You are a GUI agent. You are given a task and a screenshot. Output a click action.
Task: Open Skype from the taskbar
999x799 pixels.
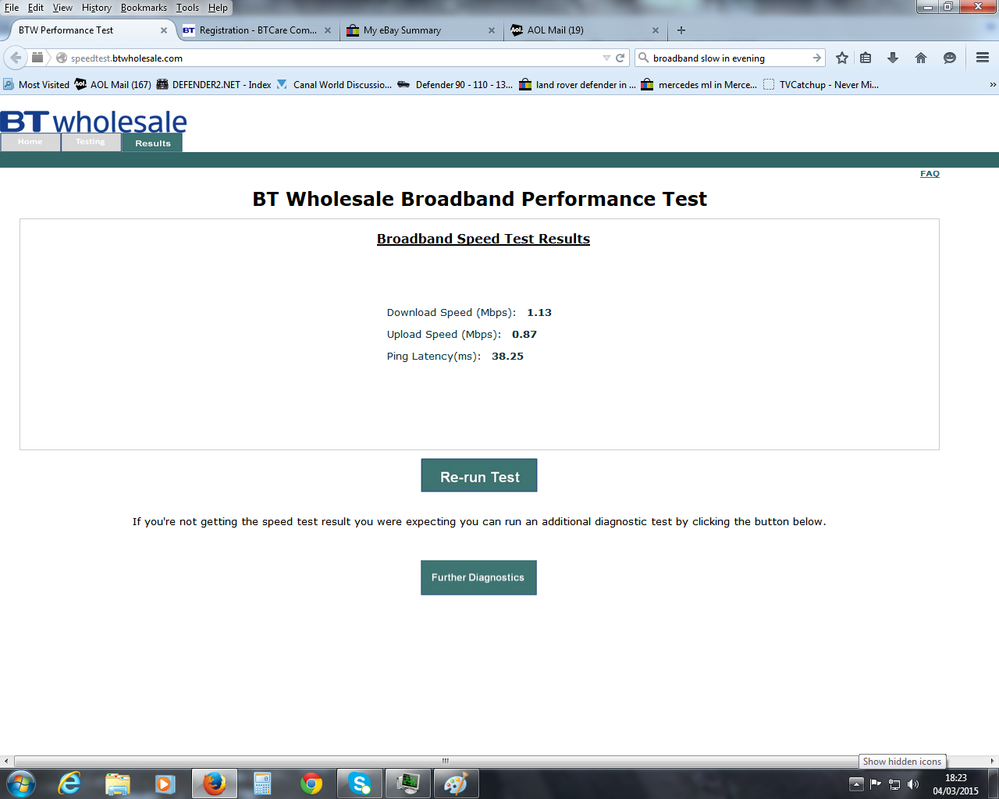point(359,784)
